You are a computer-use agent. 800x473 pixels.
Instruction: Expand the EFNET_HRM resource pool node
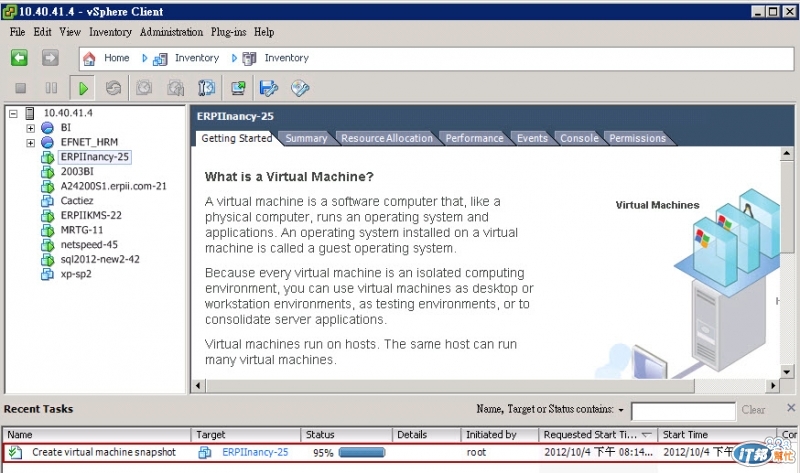pos(31,143)
